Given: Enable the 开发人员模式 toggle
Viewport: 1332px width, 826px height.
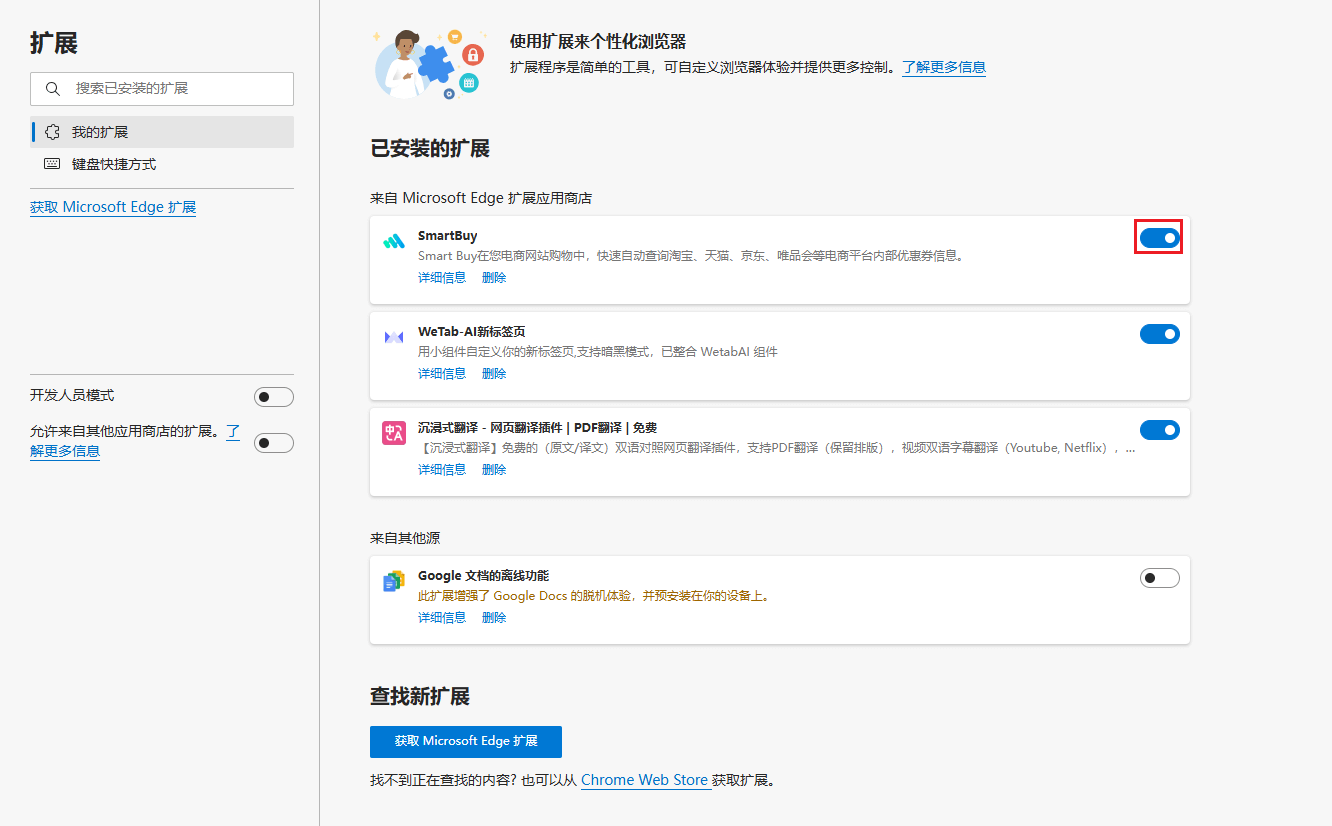Looking at the screenshot, I should (x=273, y=396).
